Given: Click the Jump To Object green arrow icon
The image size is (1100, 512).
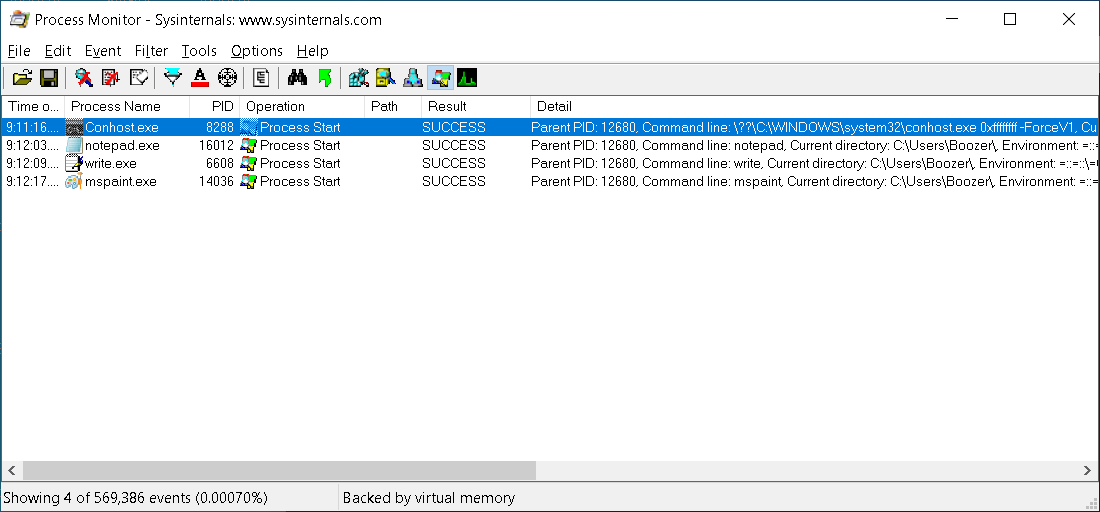Looking at the screenshot, I should point(324,78).
